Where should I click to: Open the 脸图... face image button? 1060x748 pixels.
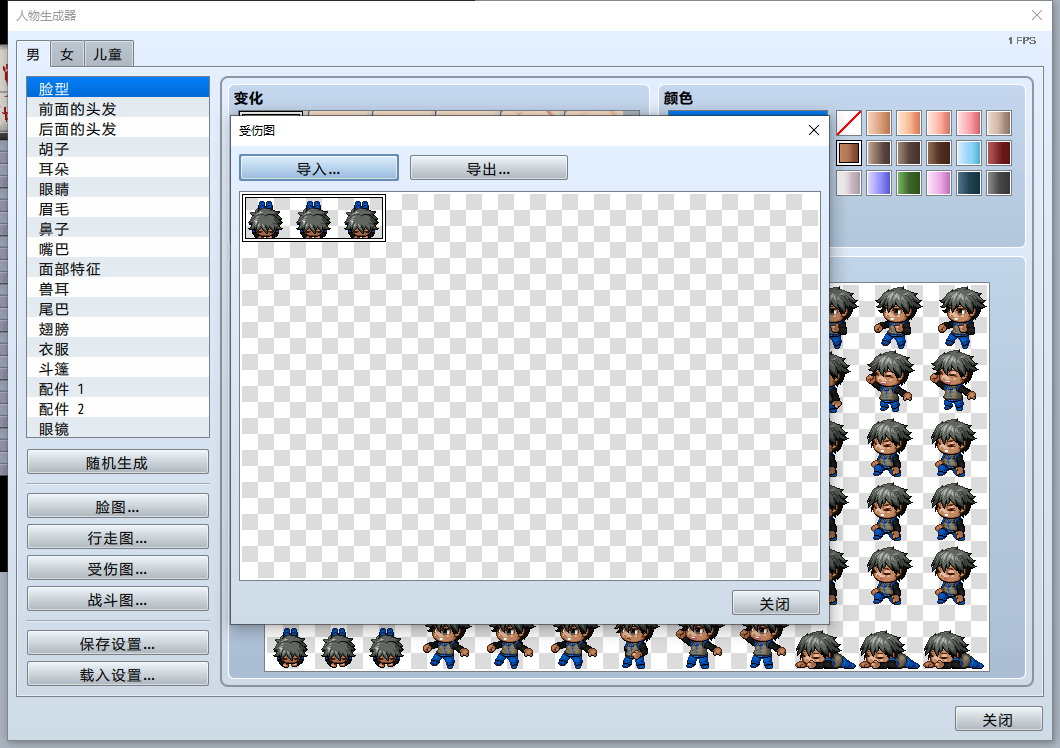point(118,506)
